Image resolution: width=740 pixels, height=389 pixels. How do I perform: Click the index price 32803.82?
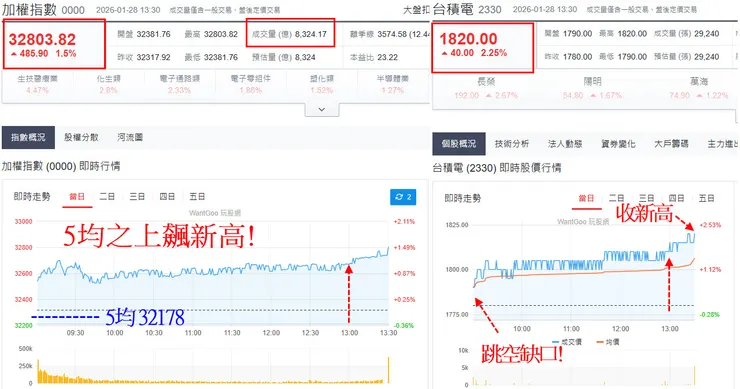point(42,39)
